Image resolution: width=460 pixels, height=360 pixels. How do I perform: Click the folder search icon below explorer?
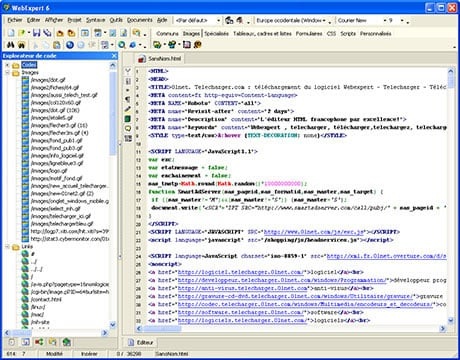(x=53, y=342)
